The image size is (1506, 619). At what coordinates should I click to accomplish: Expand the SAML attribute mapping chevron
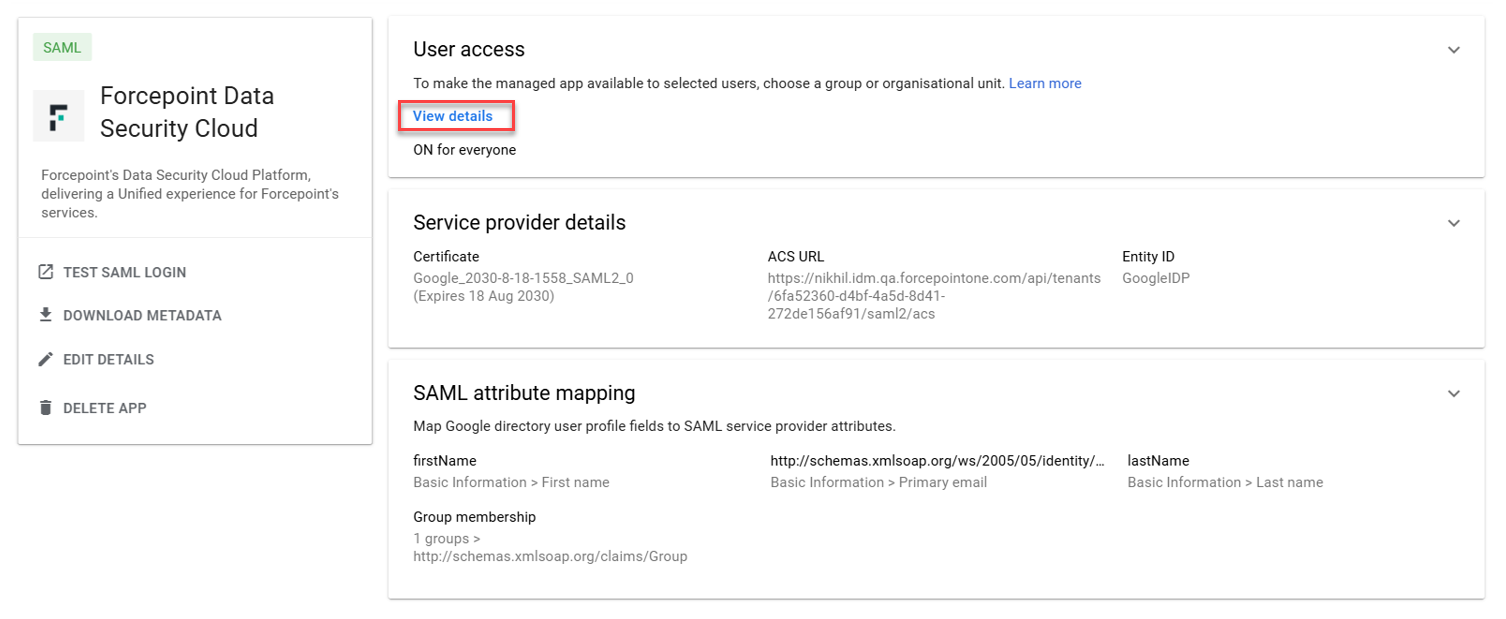pos(1454,394)
